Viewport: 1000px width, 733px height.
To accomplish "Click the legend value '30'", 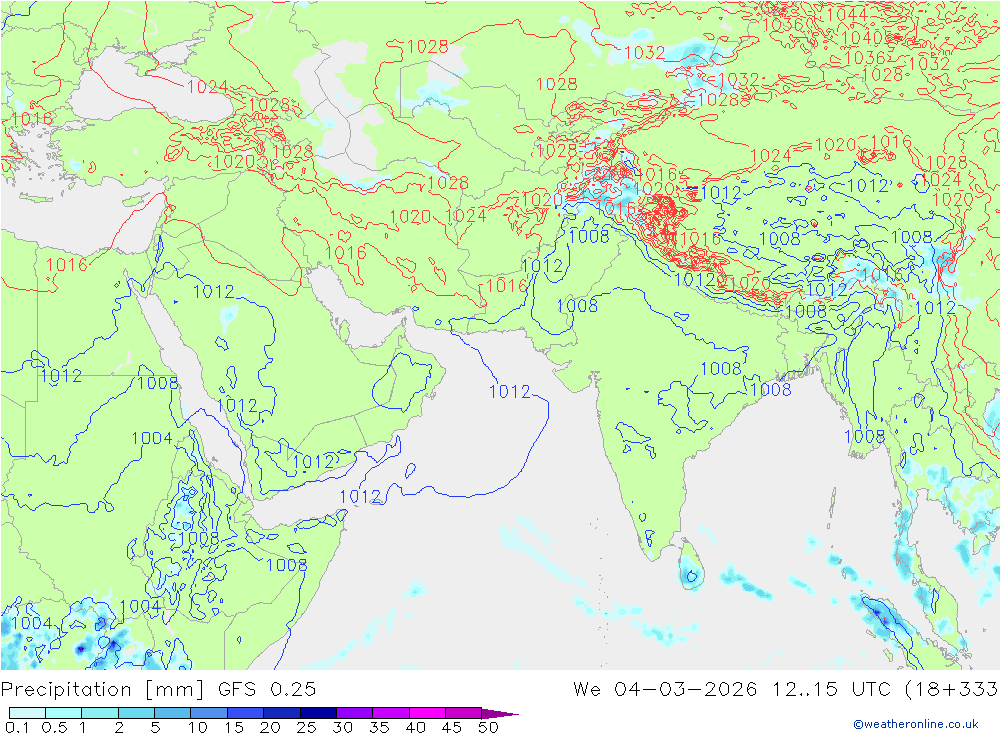I will point(342,727).
